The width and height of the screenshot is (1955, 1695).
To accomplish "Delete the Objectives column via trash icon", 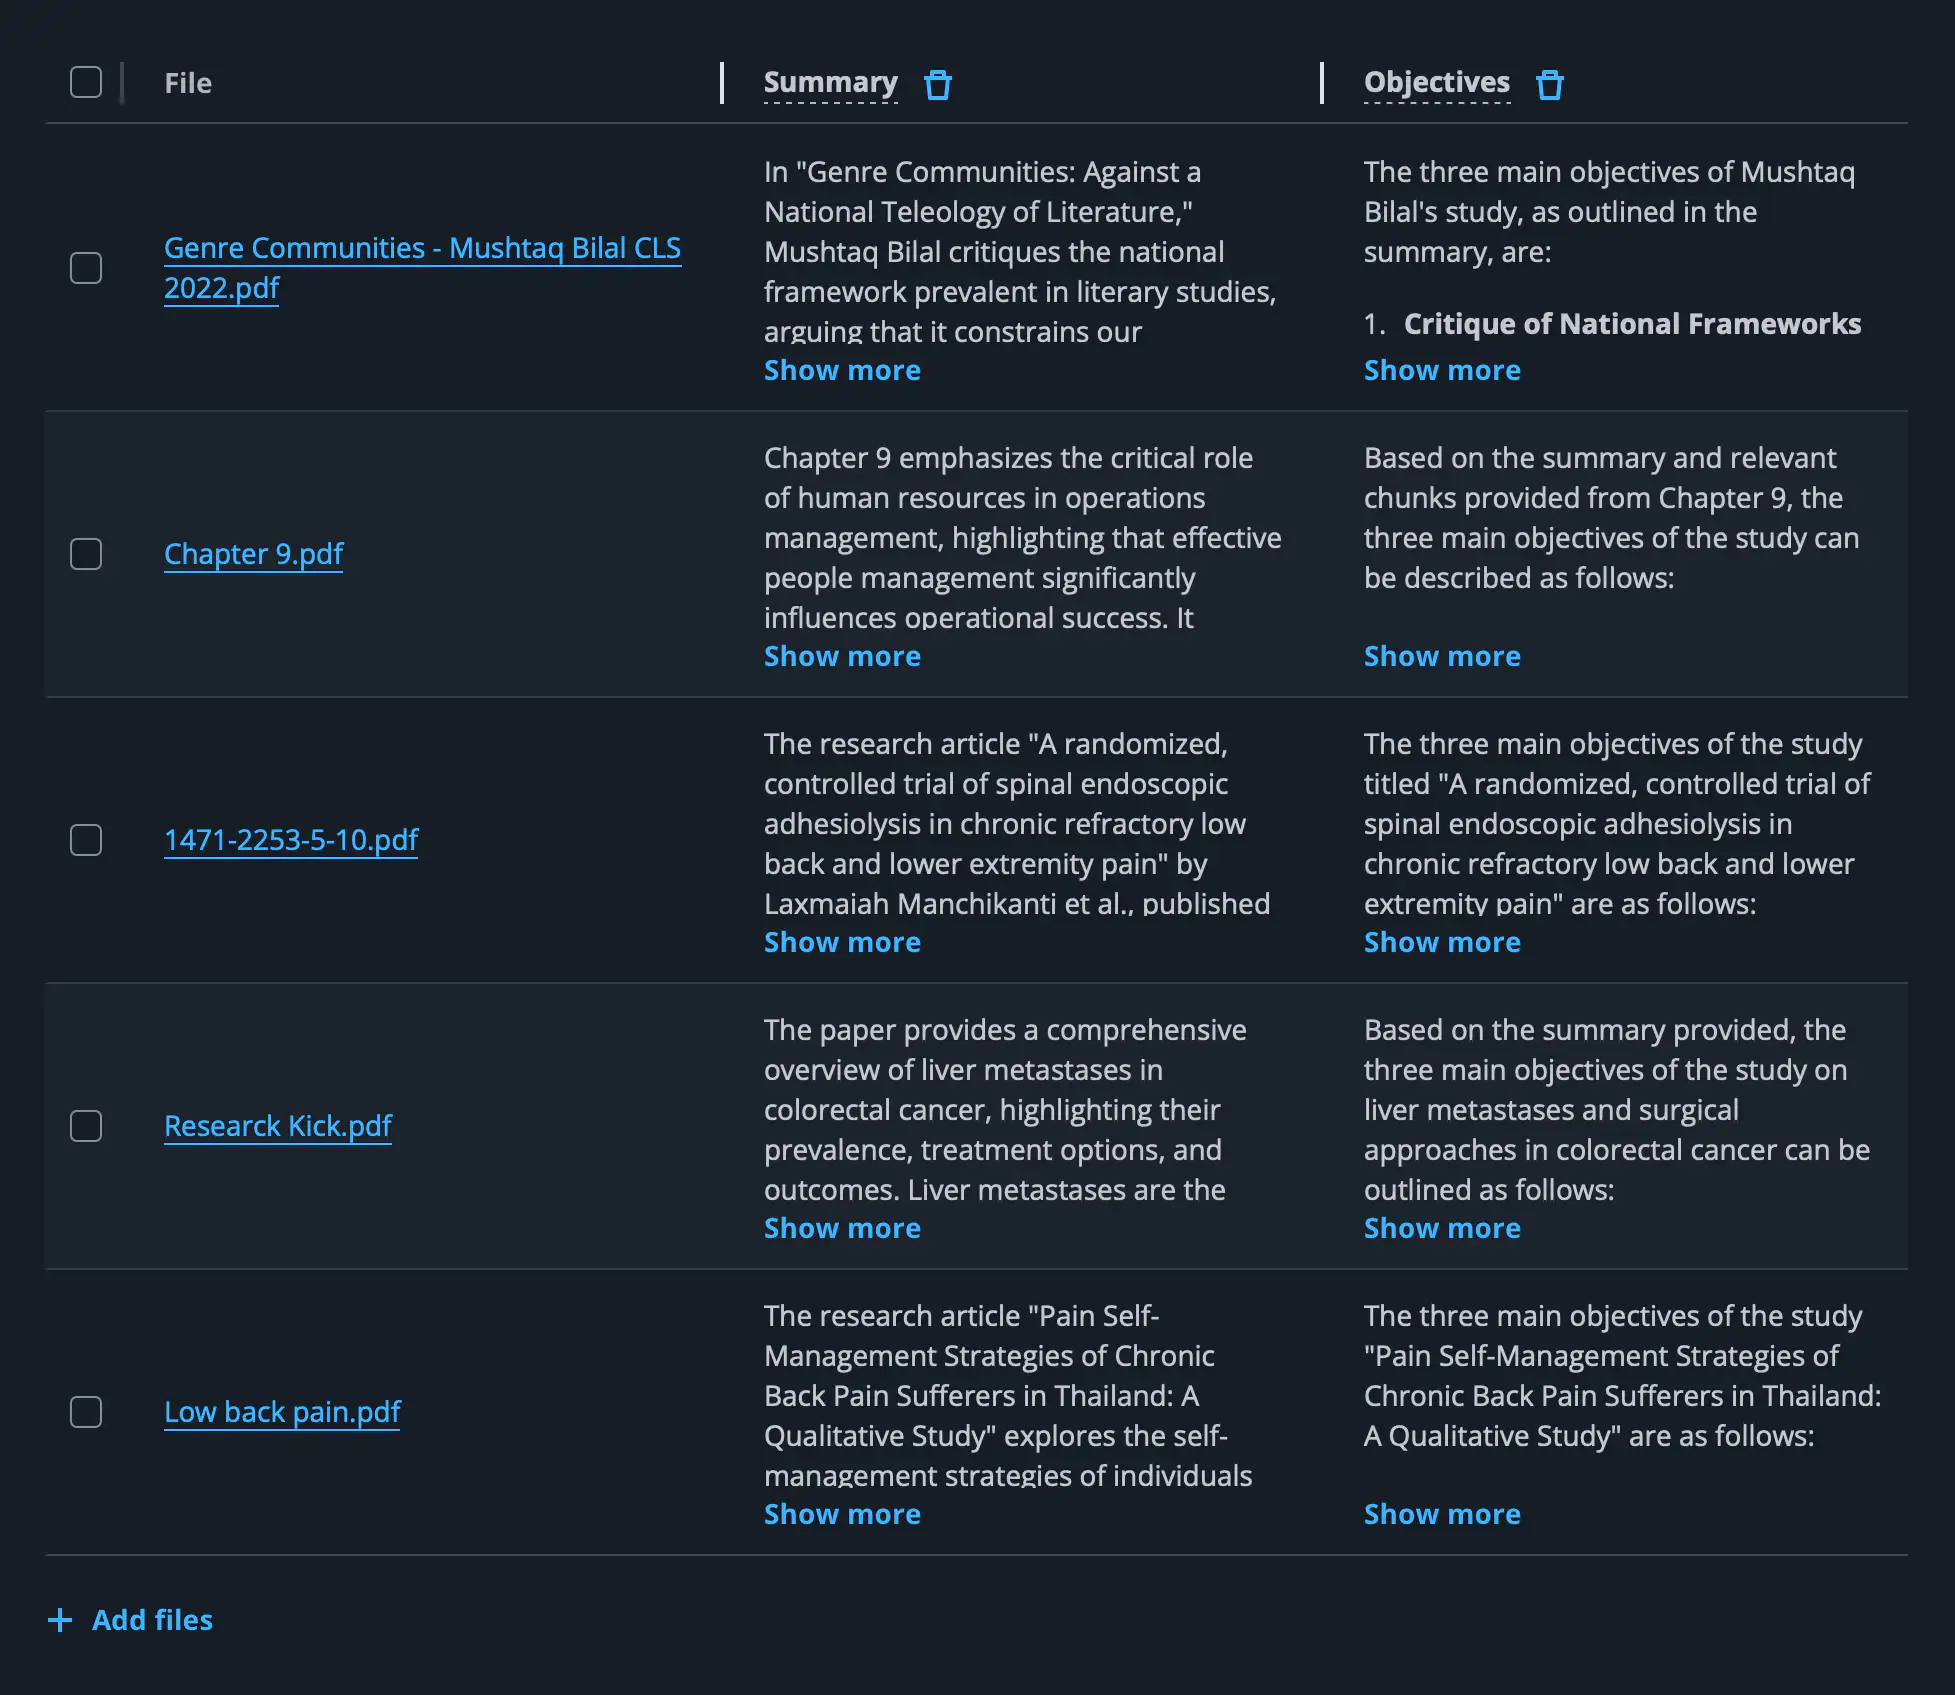I will (x=1549, y=85).
